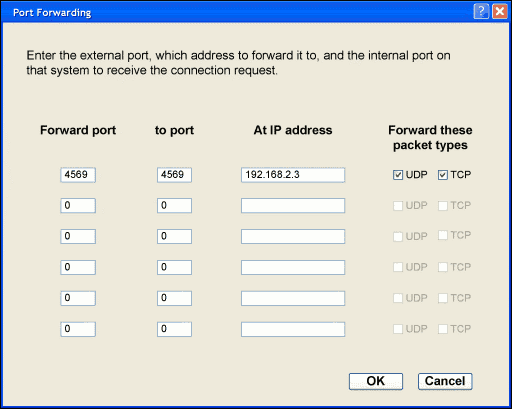Uncheck UDP for the 4569 port rule
Screen dimensions: 512x409
click(398, 175)
